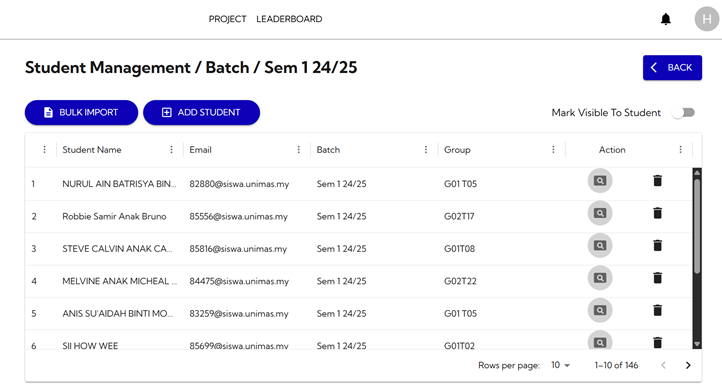
Task: Go to previous page of students
Action: click(663, 365)
